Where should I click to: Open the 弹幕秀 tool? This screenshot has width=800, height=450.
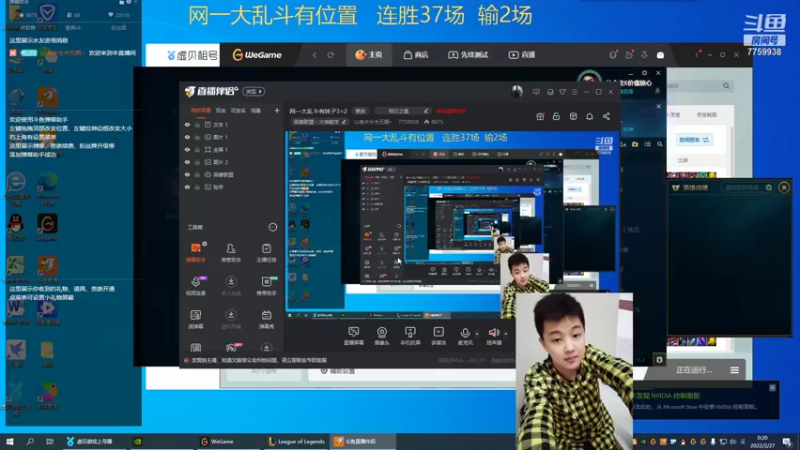(266, 319)
